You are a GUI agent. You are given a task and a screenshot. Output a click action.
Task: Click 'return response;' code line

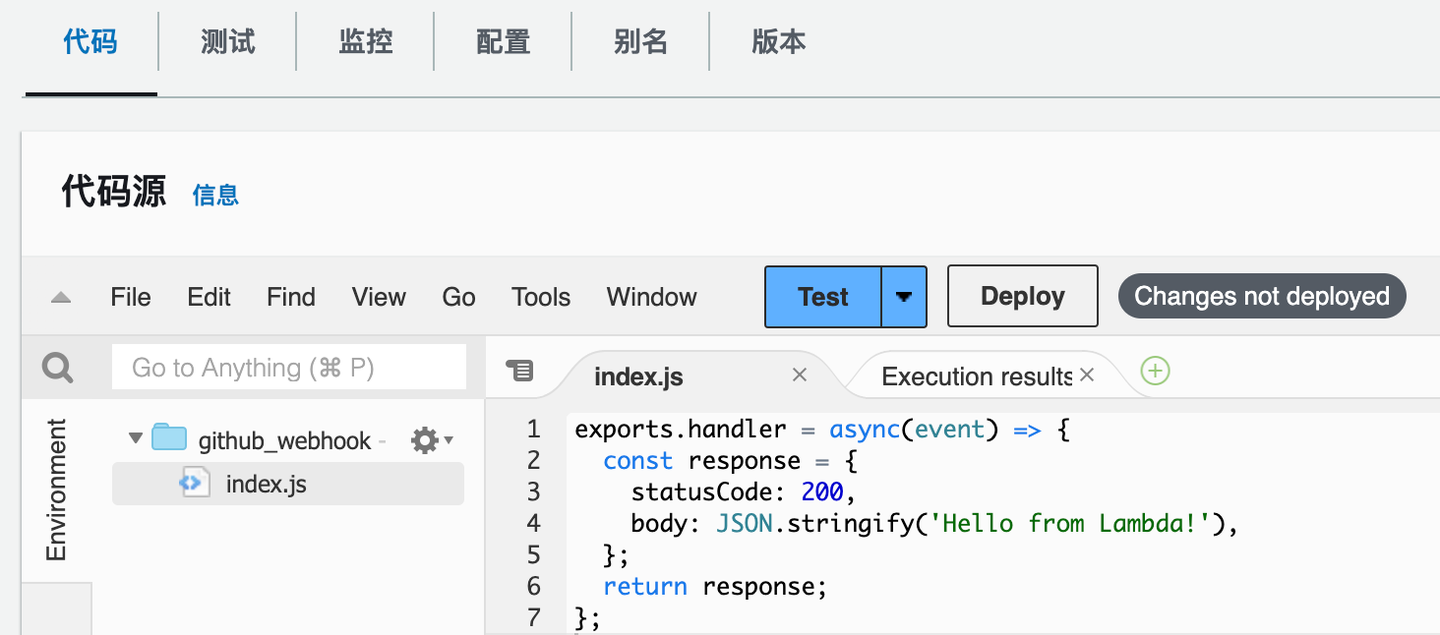715,586
